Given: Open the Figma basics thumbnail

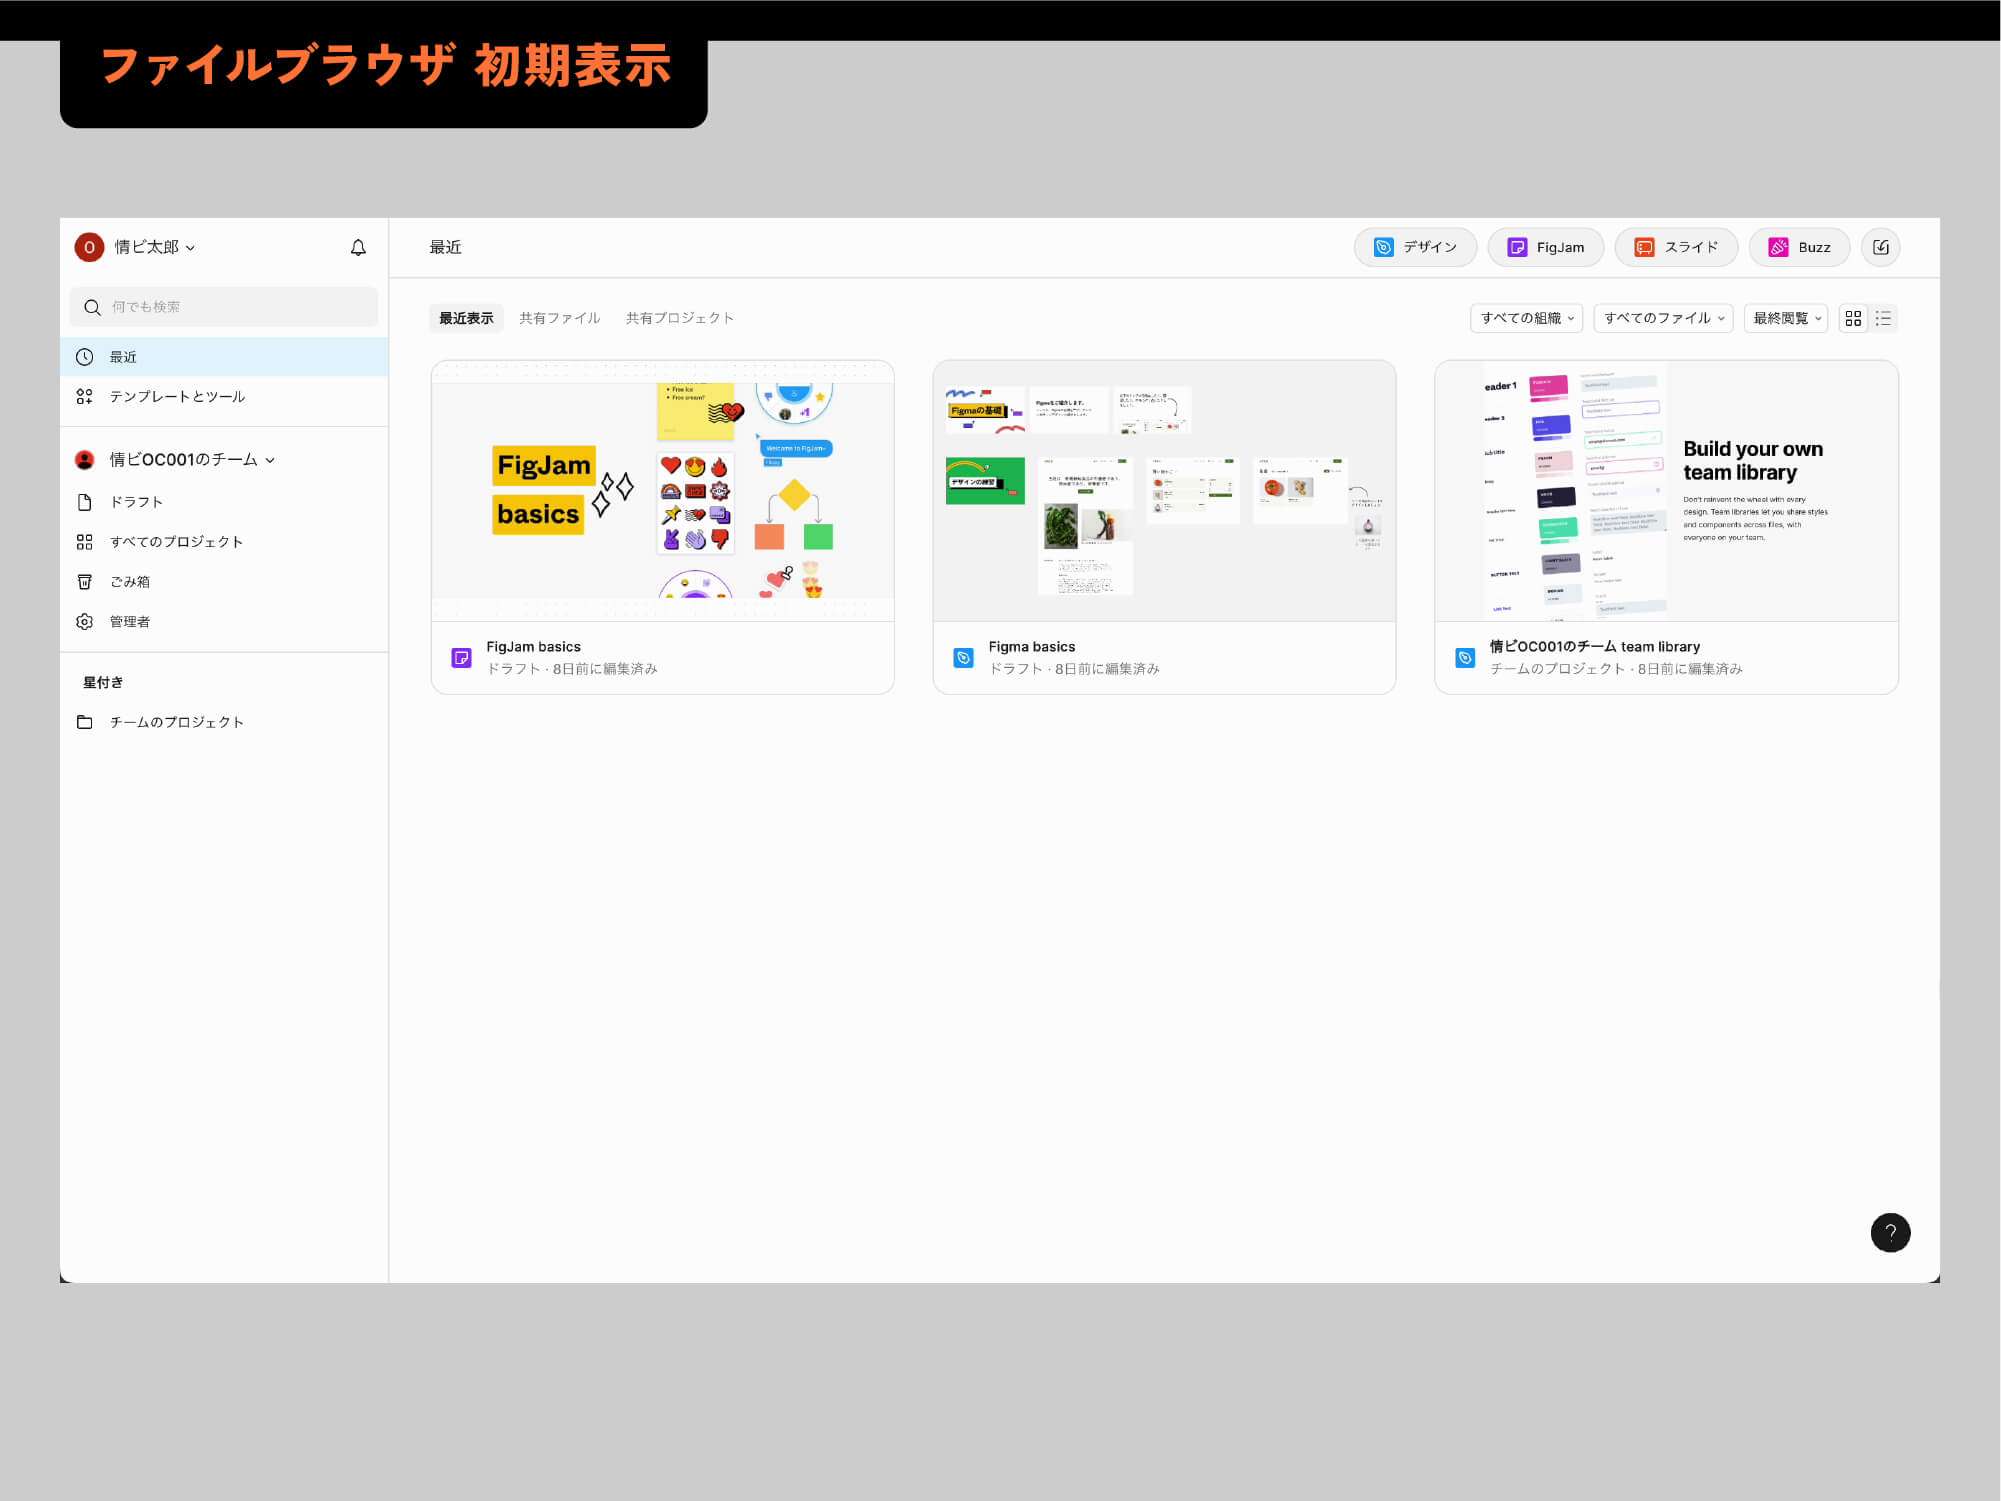Looking at the screenshot, I should [1164, 491].
